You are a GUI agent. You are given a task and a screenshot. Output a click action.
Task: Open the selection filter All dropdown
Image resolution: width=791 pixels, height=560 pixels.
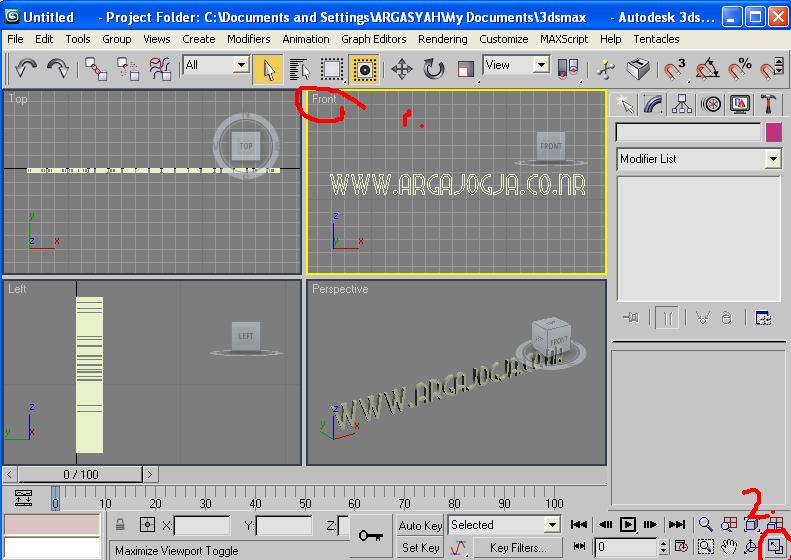(241, 65)
